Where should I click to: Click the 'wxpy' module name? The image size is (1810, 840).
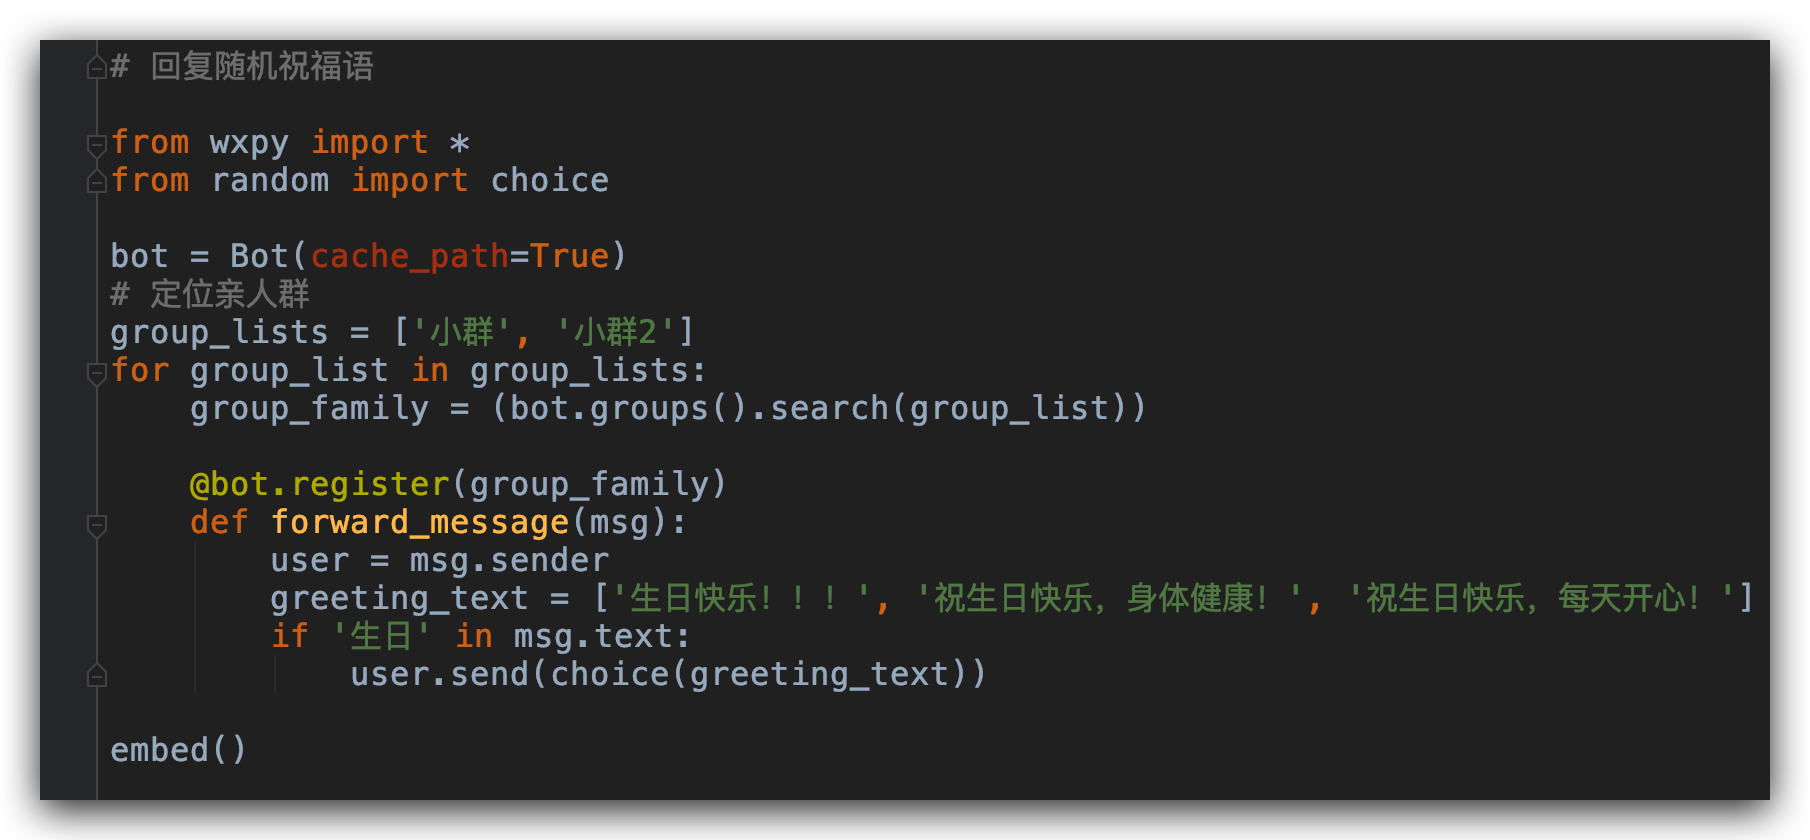click(x=250, y=142)
